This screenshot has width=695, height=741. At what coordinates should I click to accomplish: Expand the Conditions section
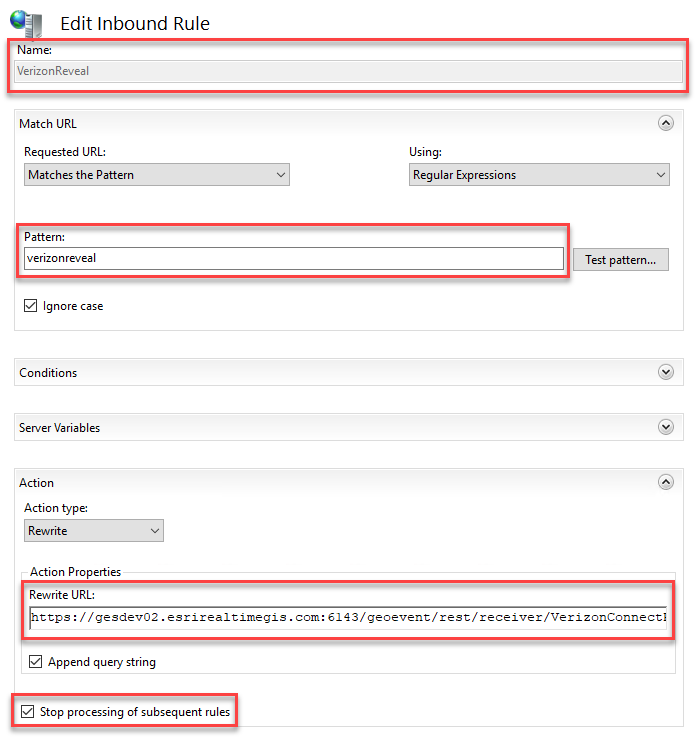[665, 372]
